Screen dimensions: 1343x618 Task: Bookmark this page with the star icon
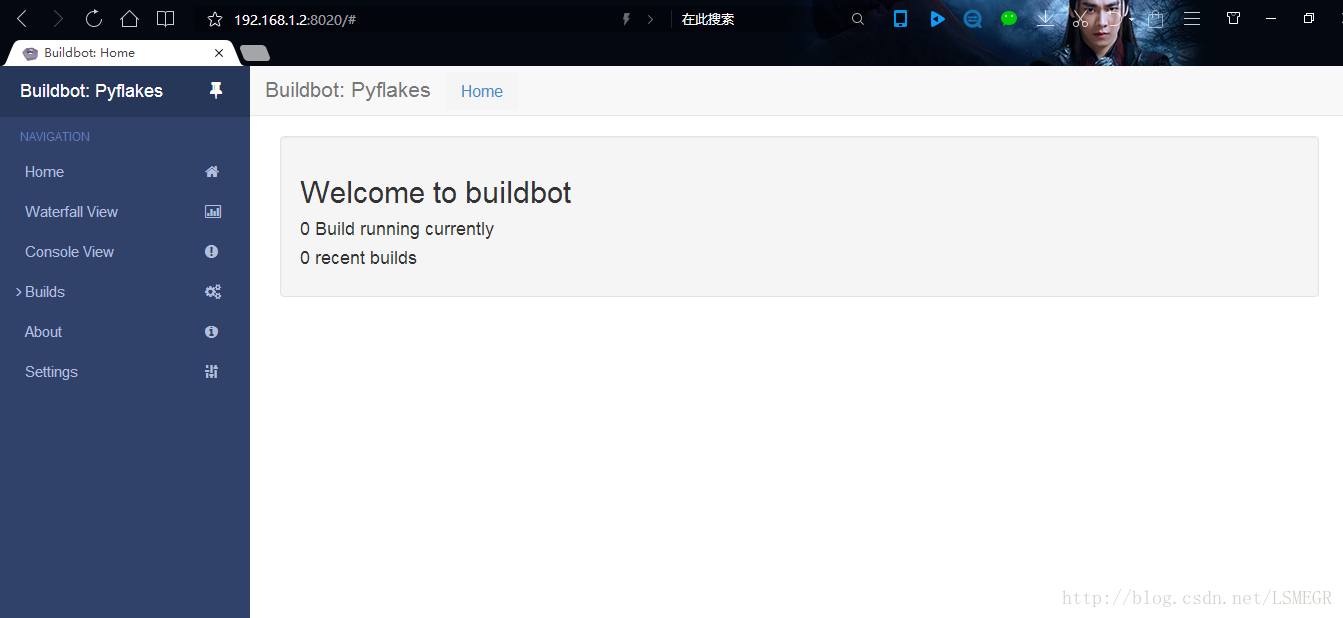click(214, 19)
